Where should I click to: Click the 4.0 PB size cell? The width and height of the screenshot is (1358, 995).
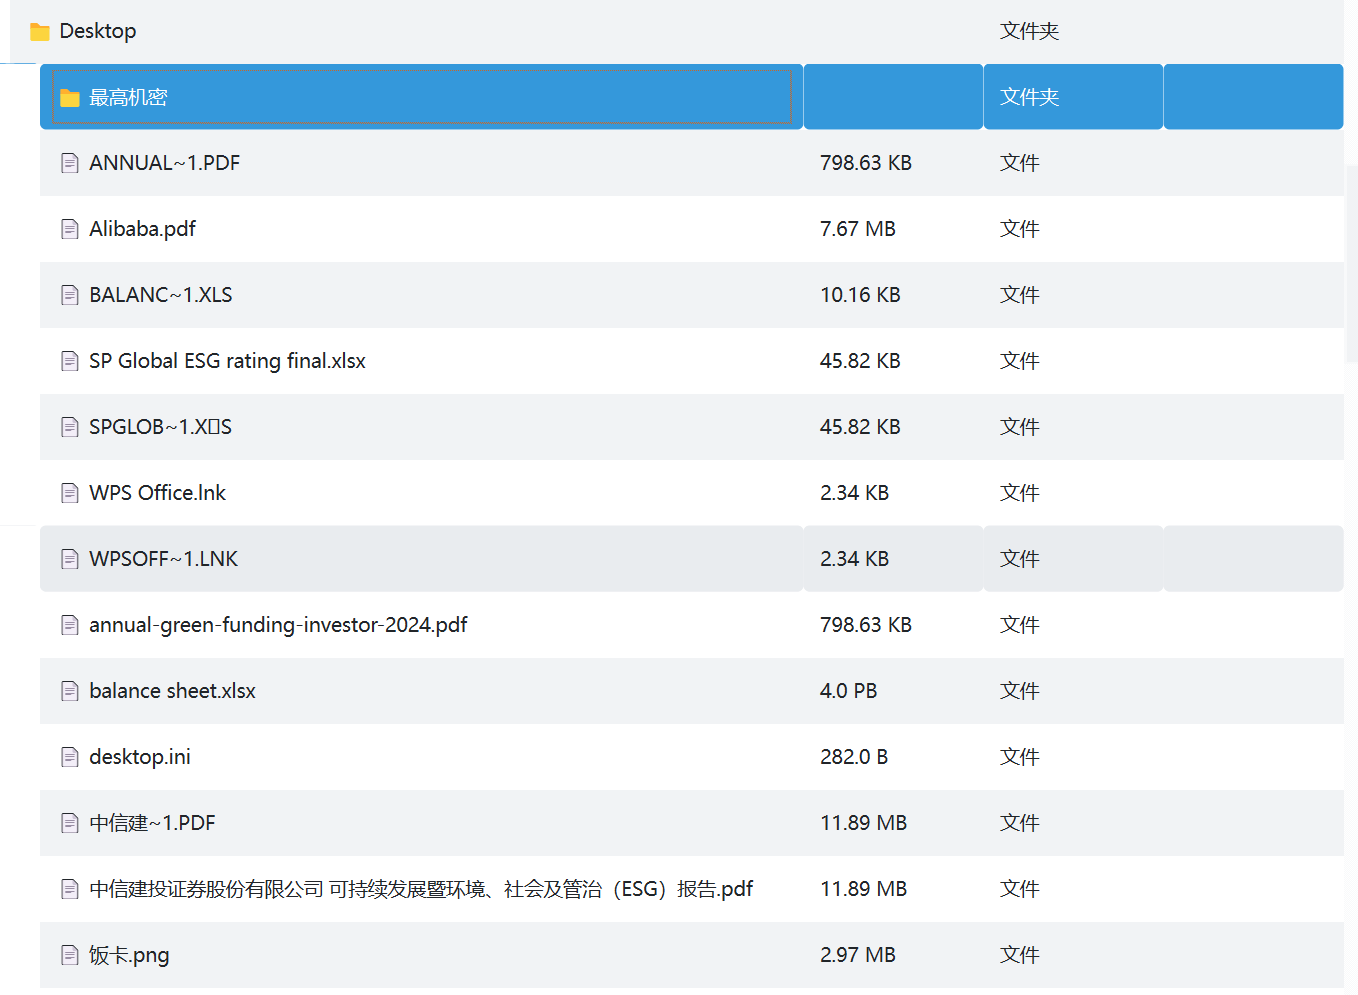coord(848,692)
